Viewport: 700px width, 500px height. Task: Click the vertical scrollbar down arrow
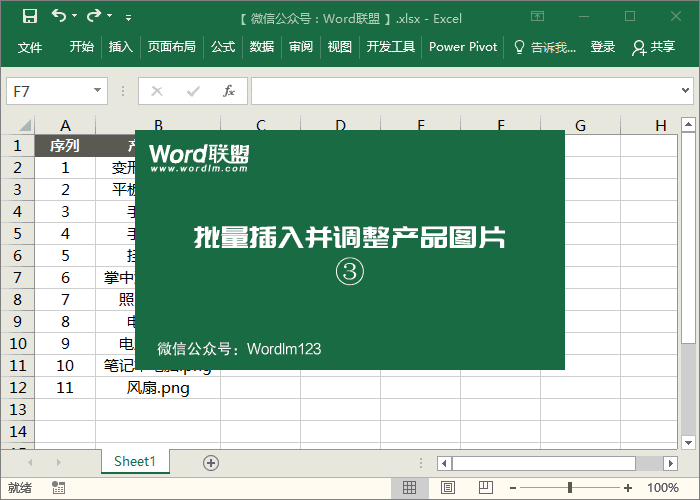[688, 442]
